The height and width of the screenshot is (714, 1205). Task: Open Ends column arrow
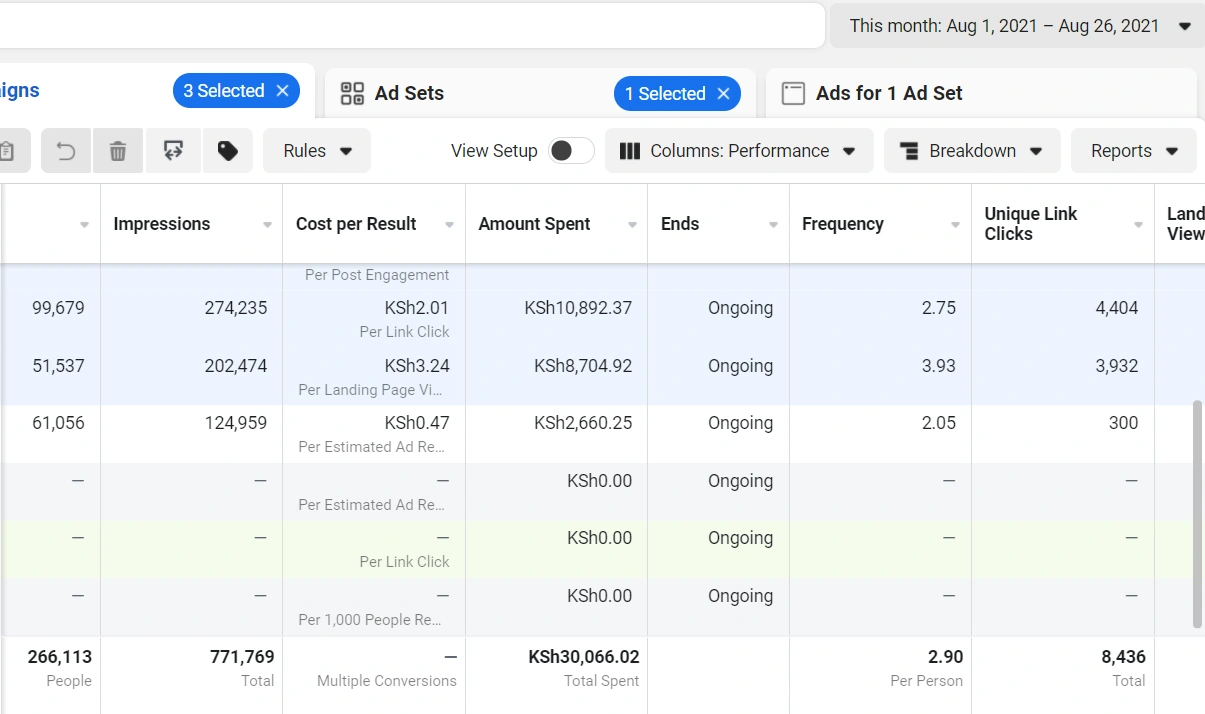773,225
